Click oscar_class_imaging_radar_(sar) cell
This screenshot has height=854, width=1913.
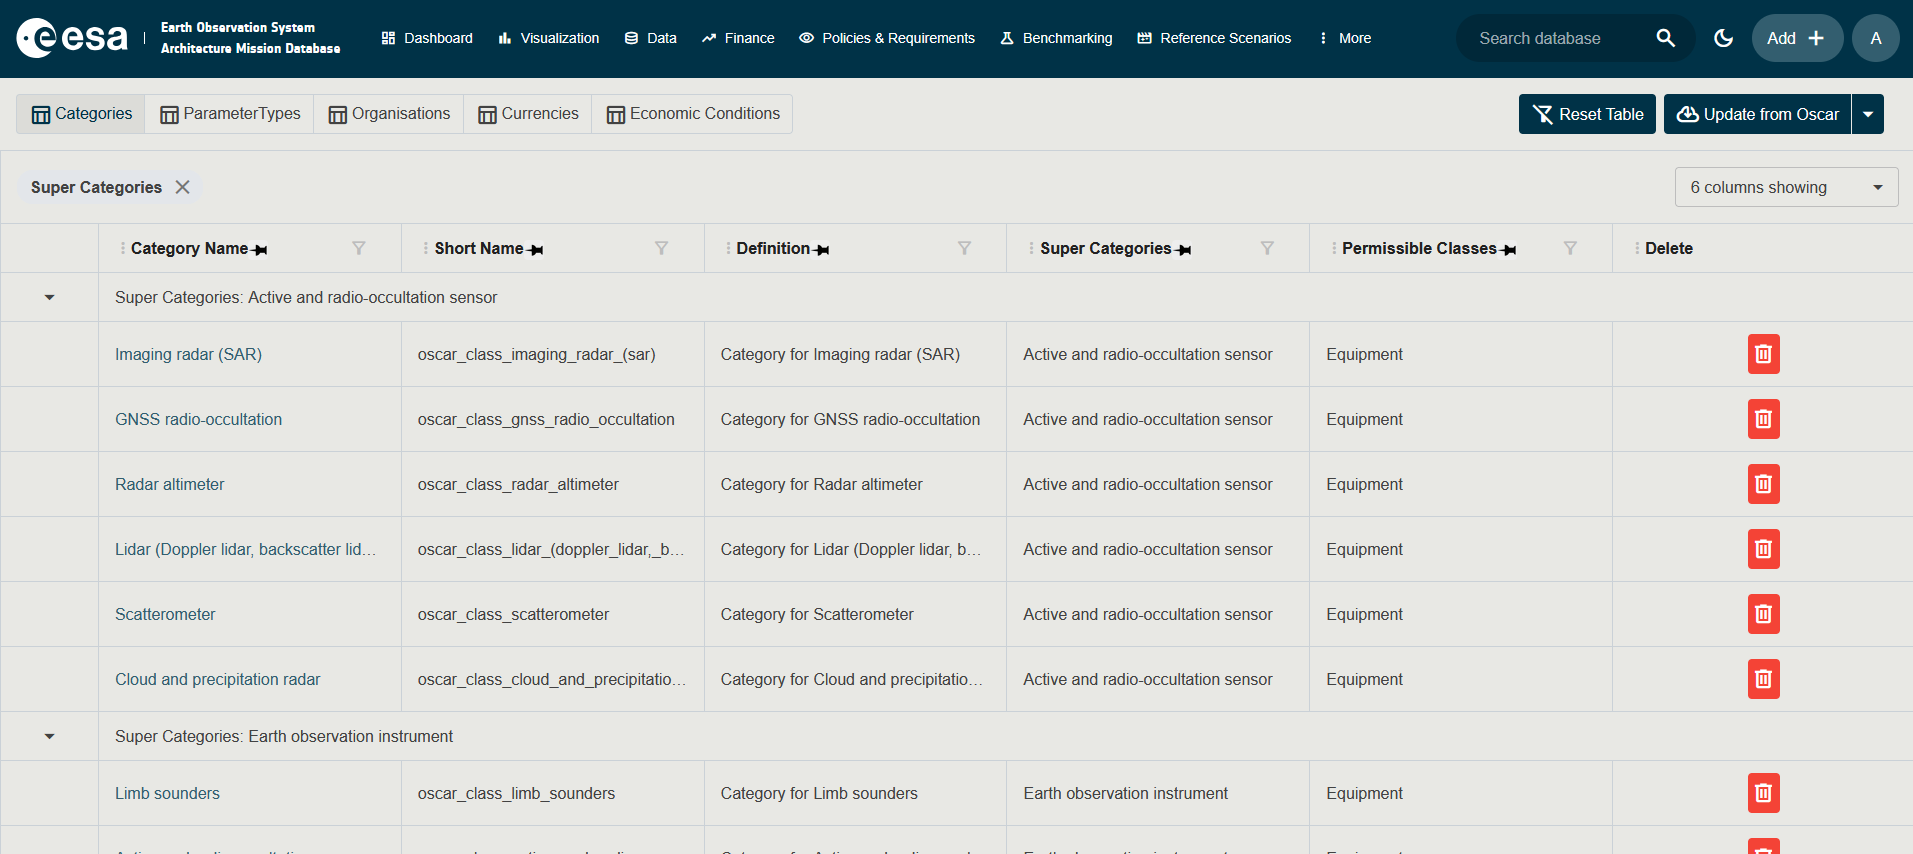tap(553, 354)
